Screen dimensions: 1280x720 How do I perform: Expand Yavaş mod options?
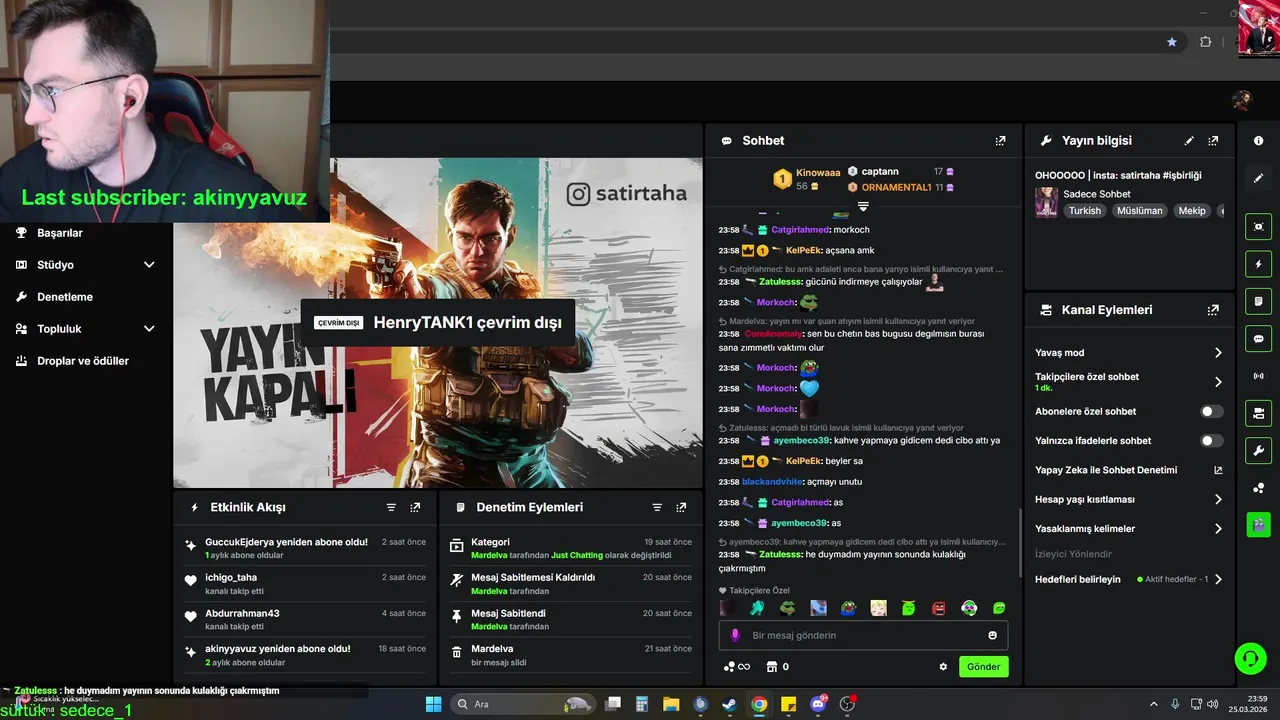pos(1218,353)
